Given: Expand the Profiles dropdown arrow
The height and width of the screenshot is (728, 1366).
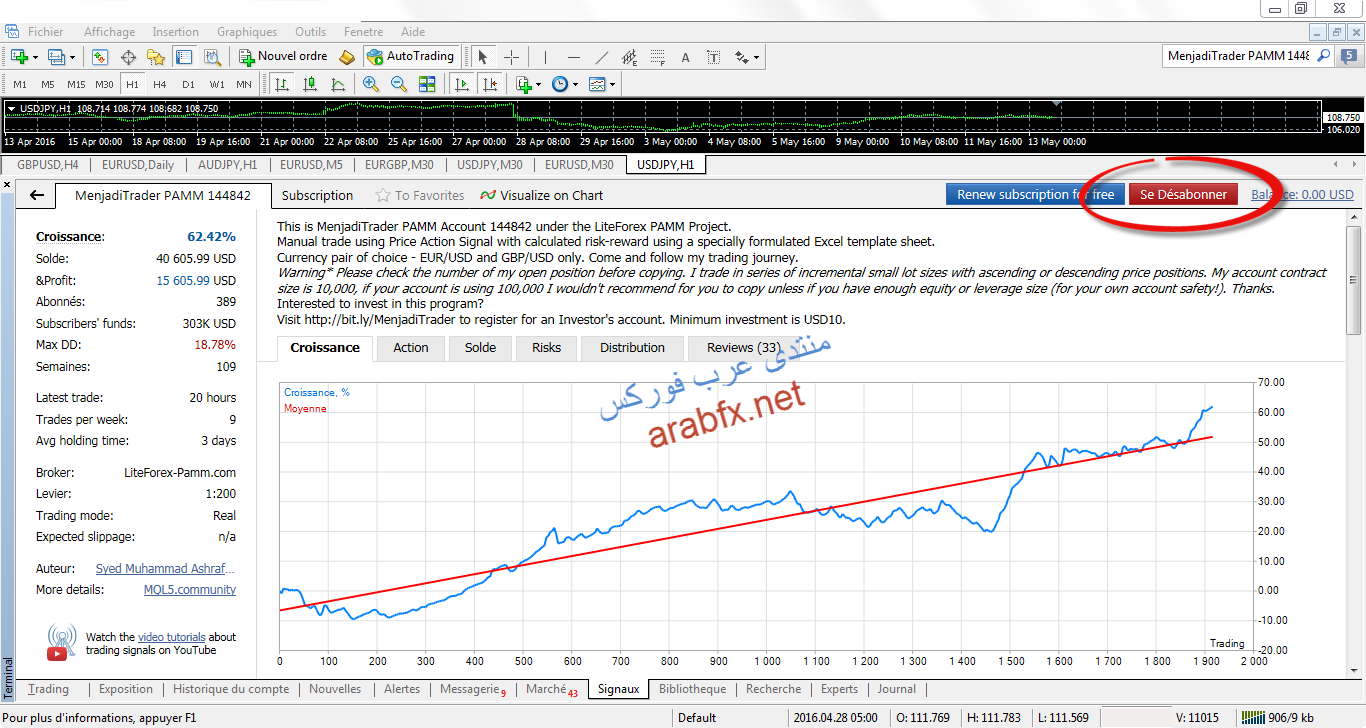Looking at the screenshot, I should [x=72, y=57].
